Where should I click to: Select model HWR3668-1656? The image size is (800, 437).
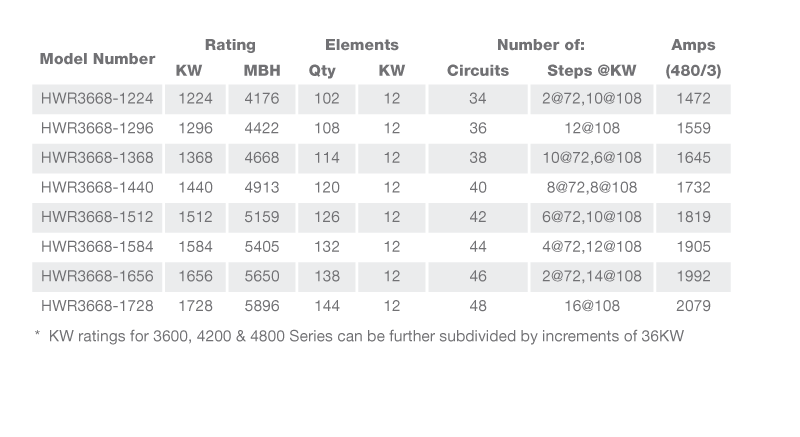(97, 276)
